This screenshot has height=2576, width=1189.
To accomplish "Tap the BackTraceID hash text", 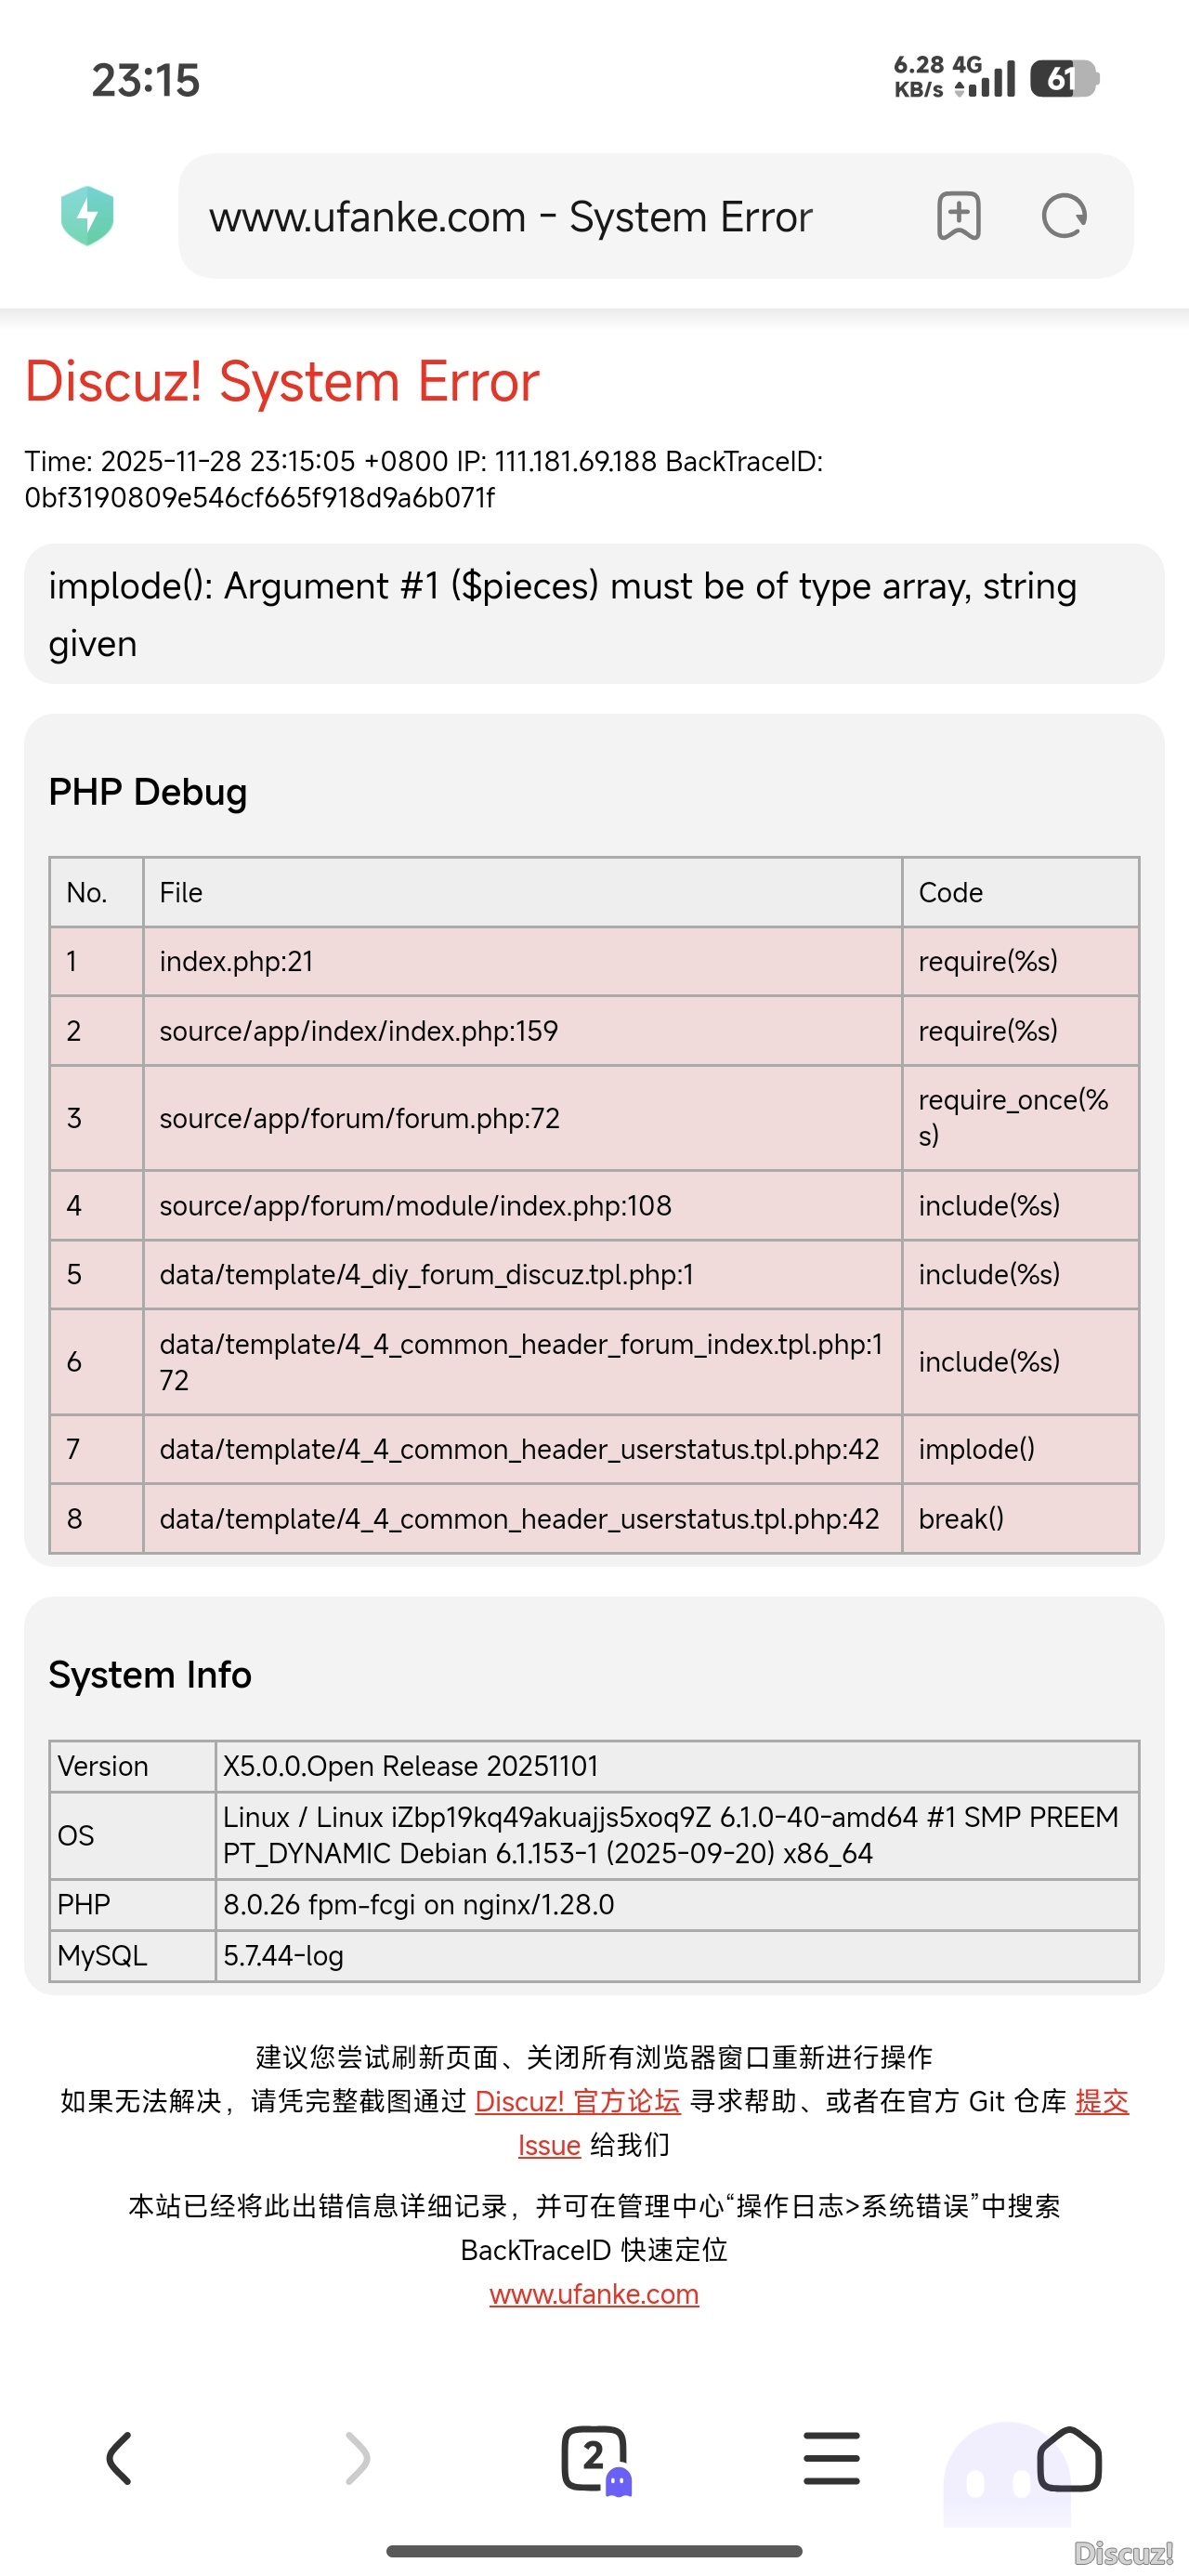I will click(260, 498).
